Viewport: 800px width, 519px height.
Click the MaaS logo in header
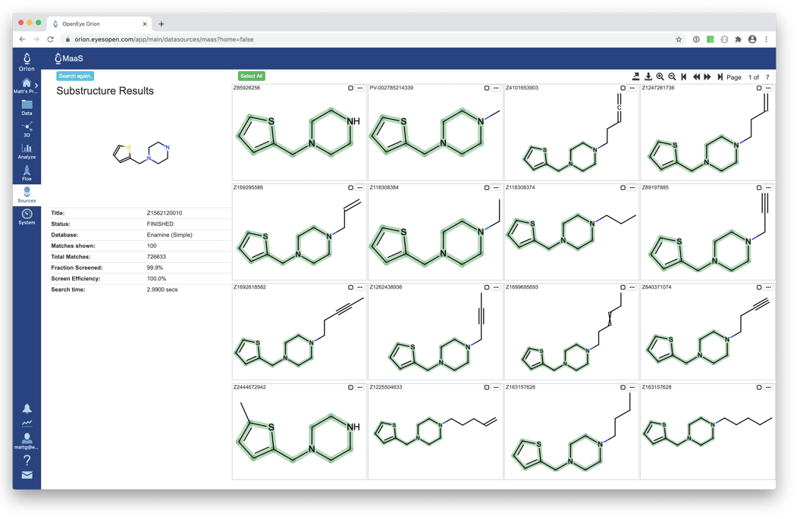pos(68,58)
